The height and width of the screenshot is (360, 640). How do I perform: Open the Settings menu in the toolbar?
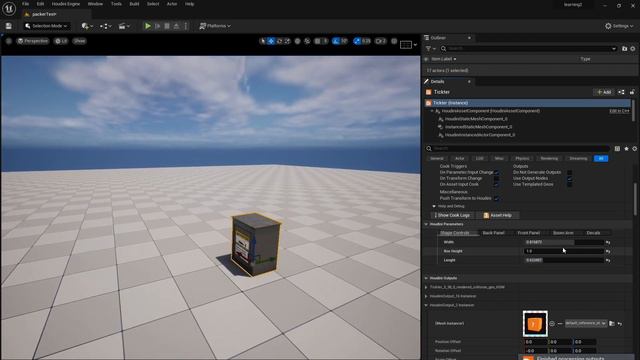point(619,26)
